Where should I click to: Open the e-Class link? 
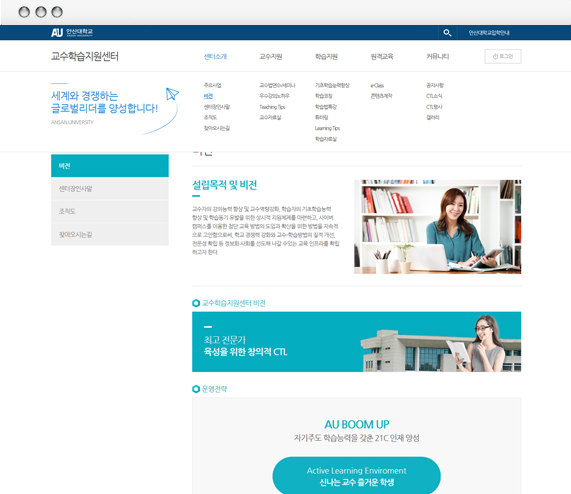pyautogui.click(x=377, y=86)
